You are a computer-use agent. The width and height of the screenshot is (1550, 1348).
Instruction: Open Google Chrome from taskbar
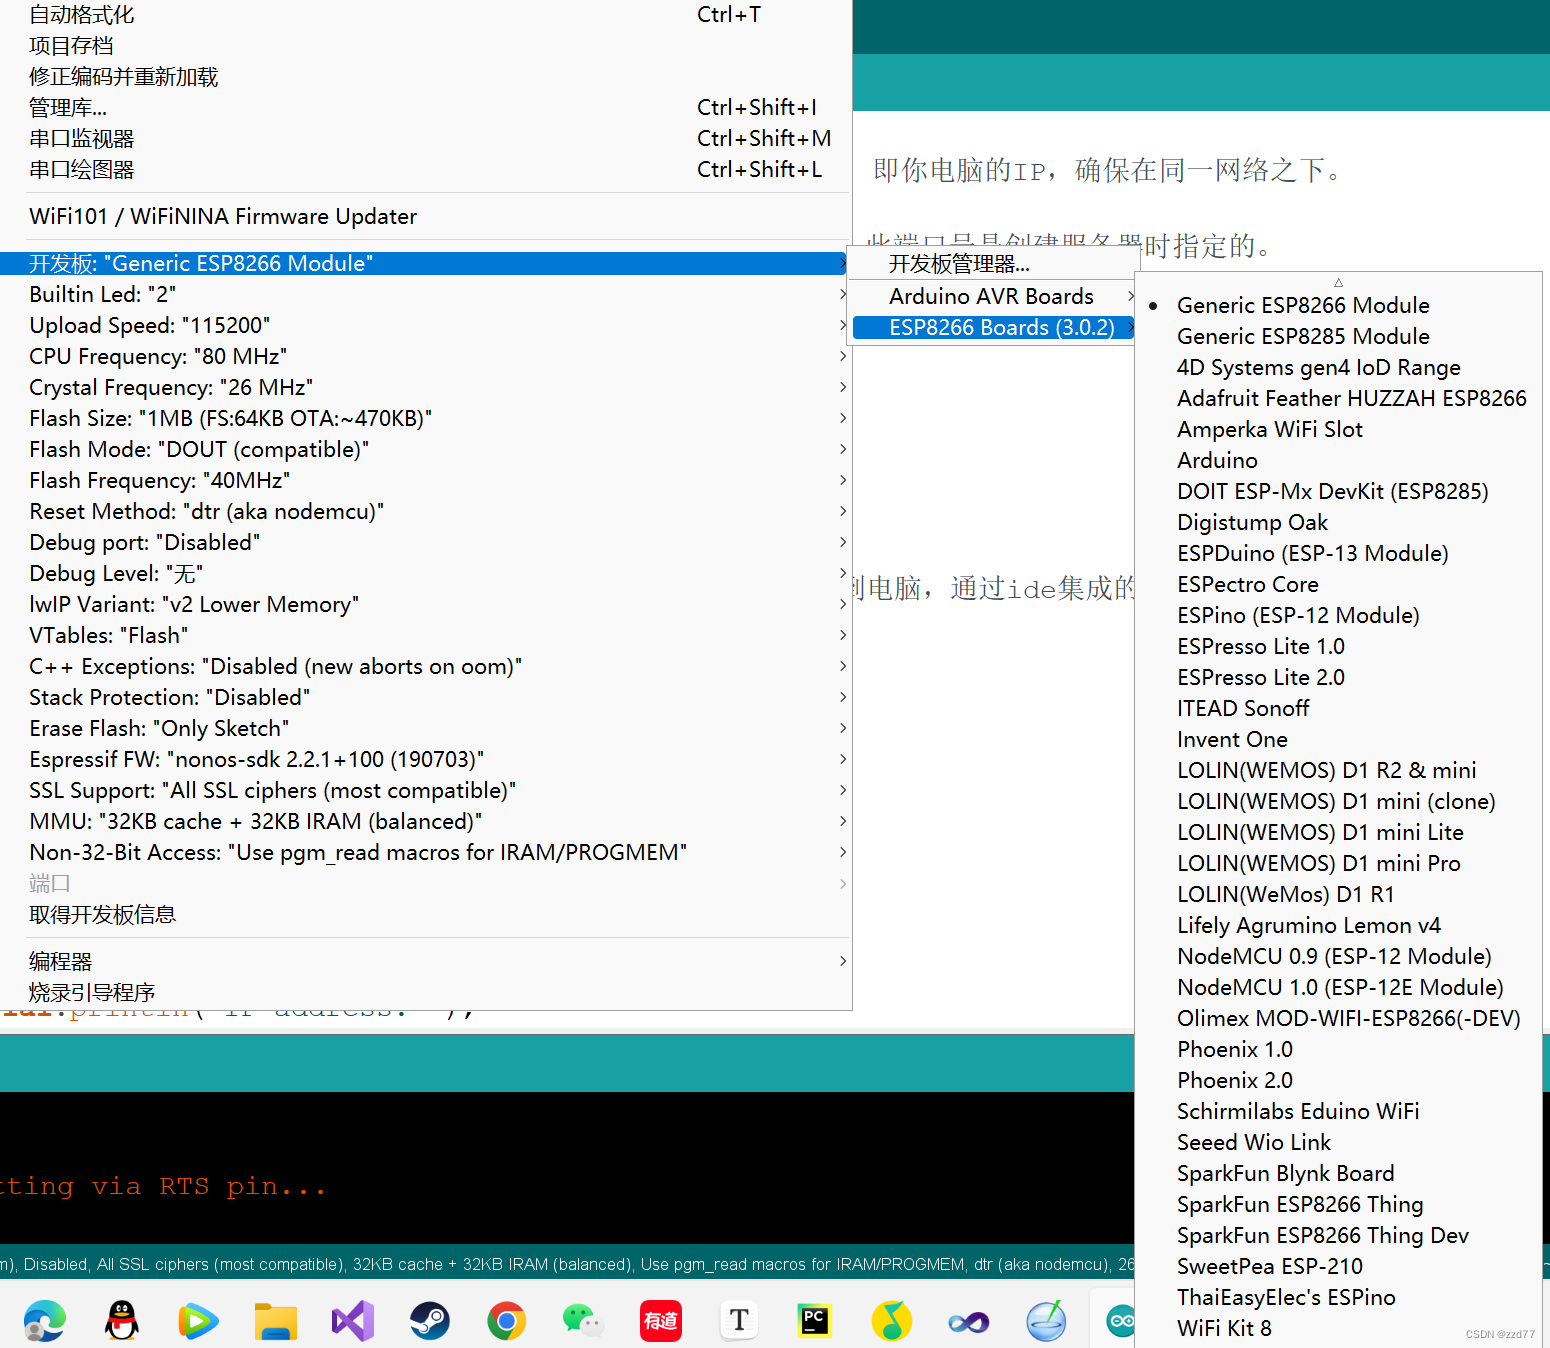pos(506,1321)
